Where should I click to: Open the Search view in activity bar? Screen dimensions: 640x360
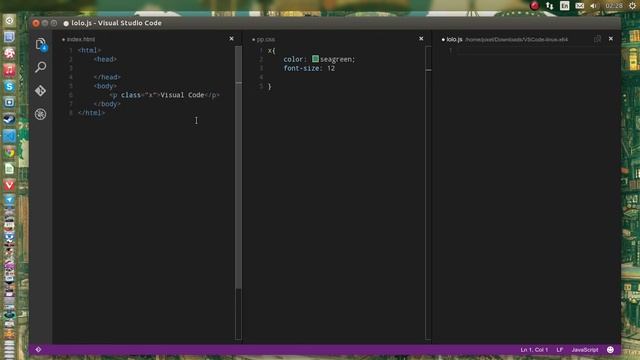click(40, 67)
